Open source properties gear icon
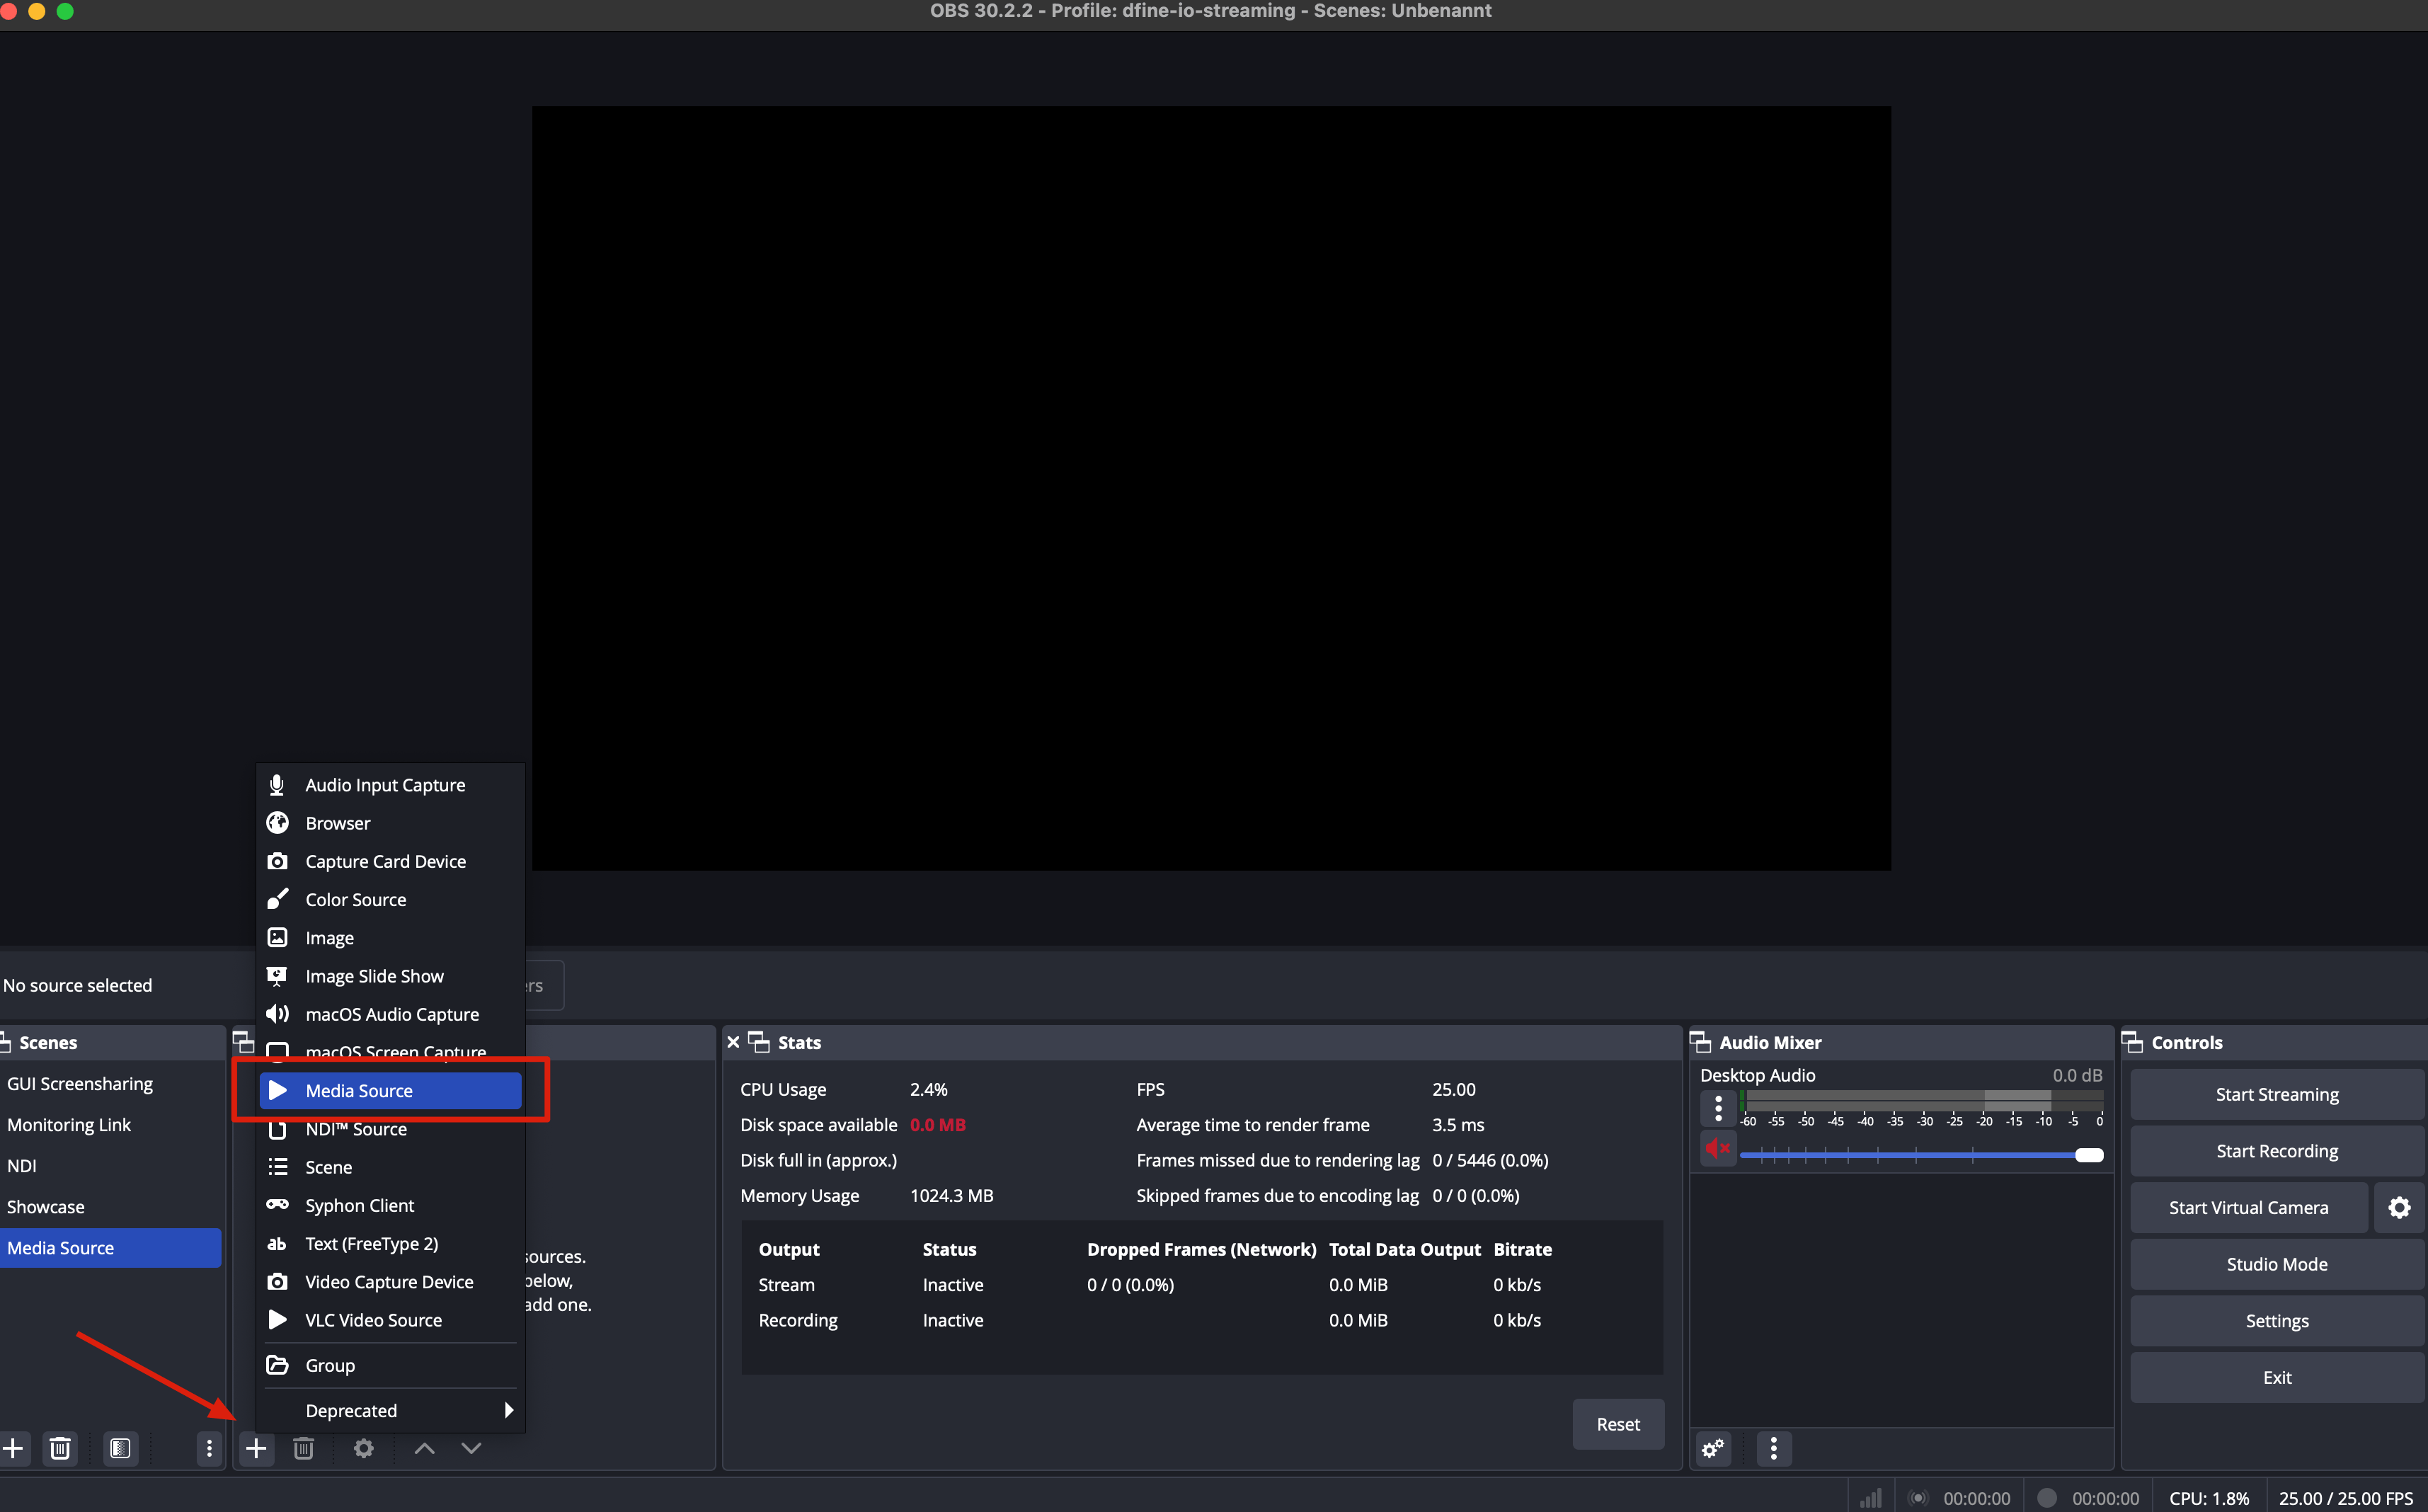2428x1512 pixels. pyautogui.click(x=364, y=1448)
